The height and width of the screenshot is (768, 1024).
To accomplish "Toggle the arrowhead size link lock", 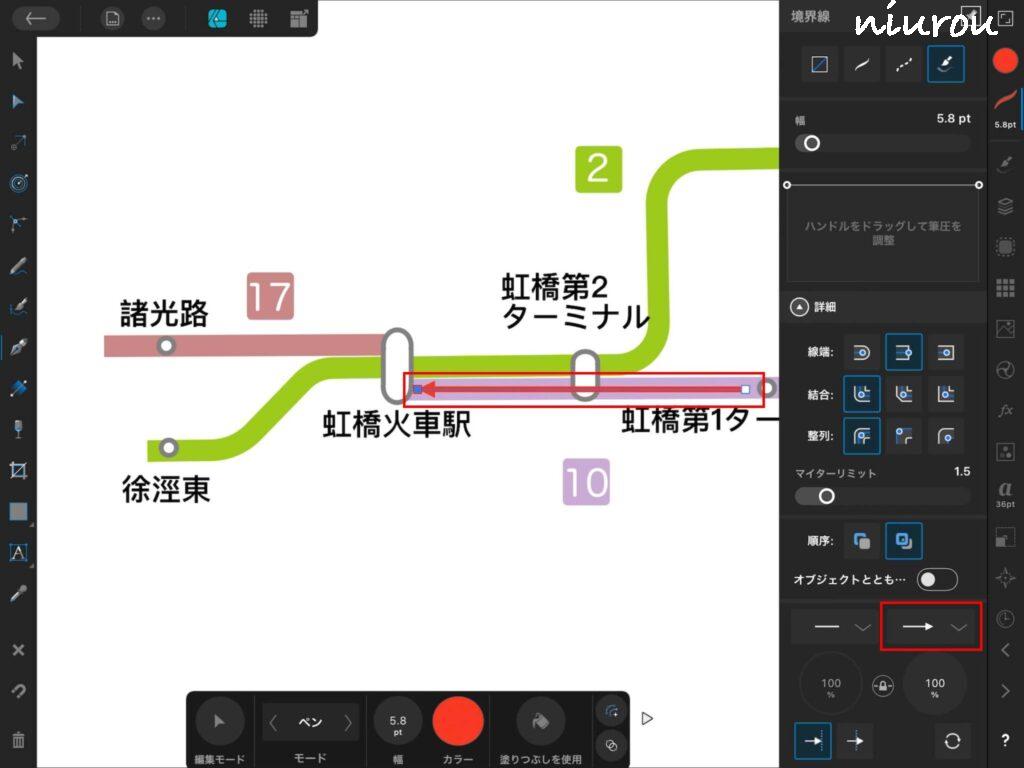I will coord(882,684).
